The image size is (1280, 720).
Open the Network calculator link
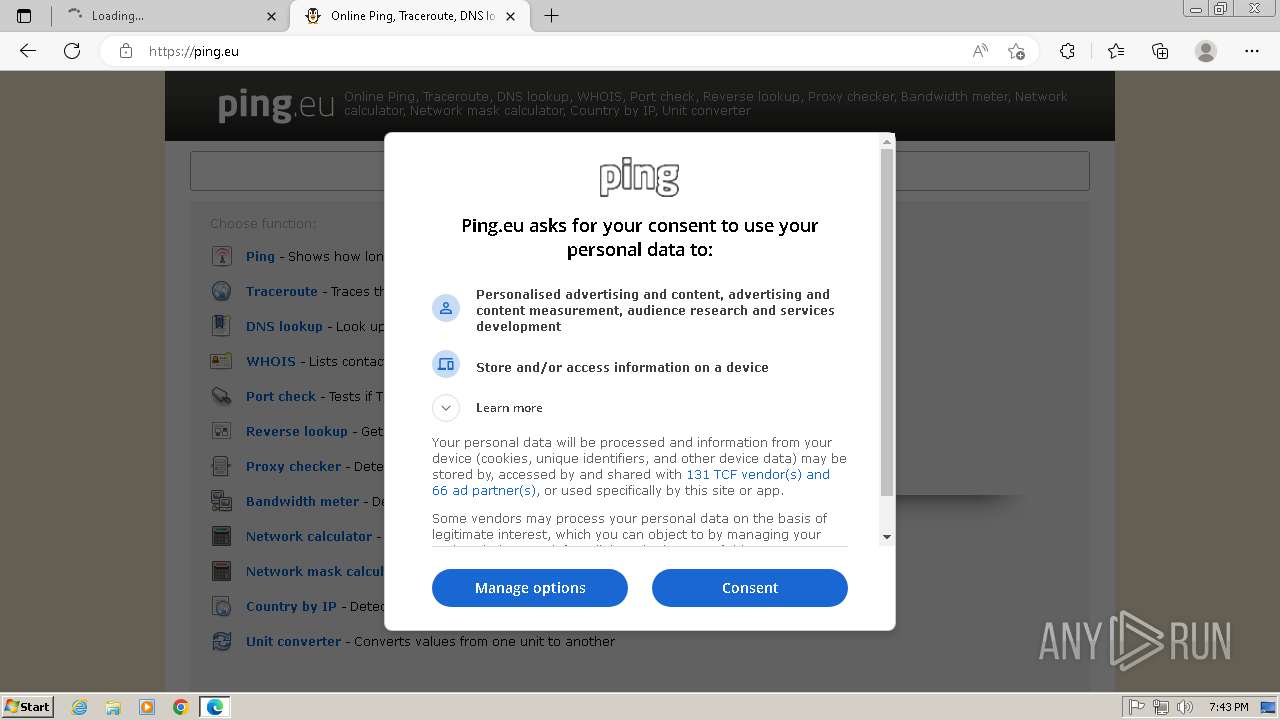point(309,536)
